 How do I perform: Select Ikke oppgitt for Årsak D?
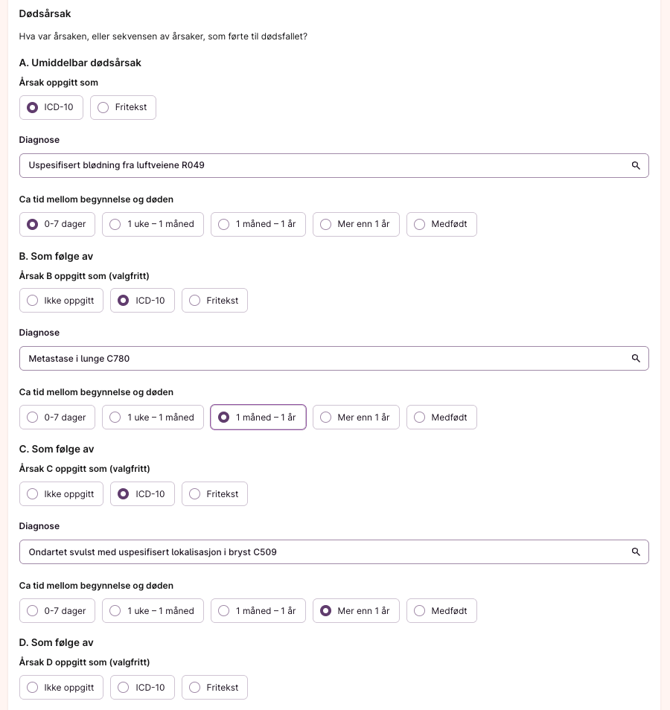[61, 688]
